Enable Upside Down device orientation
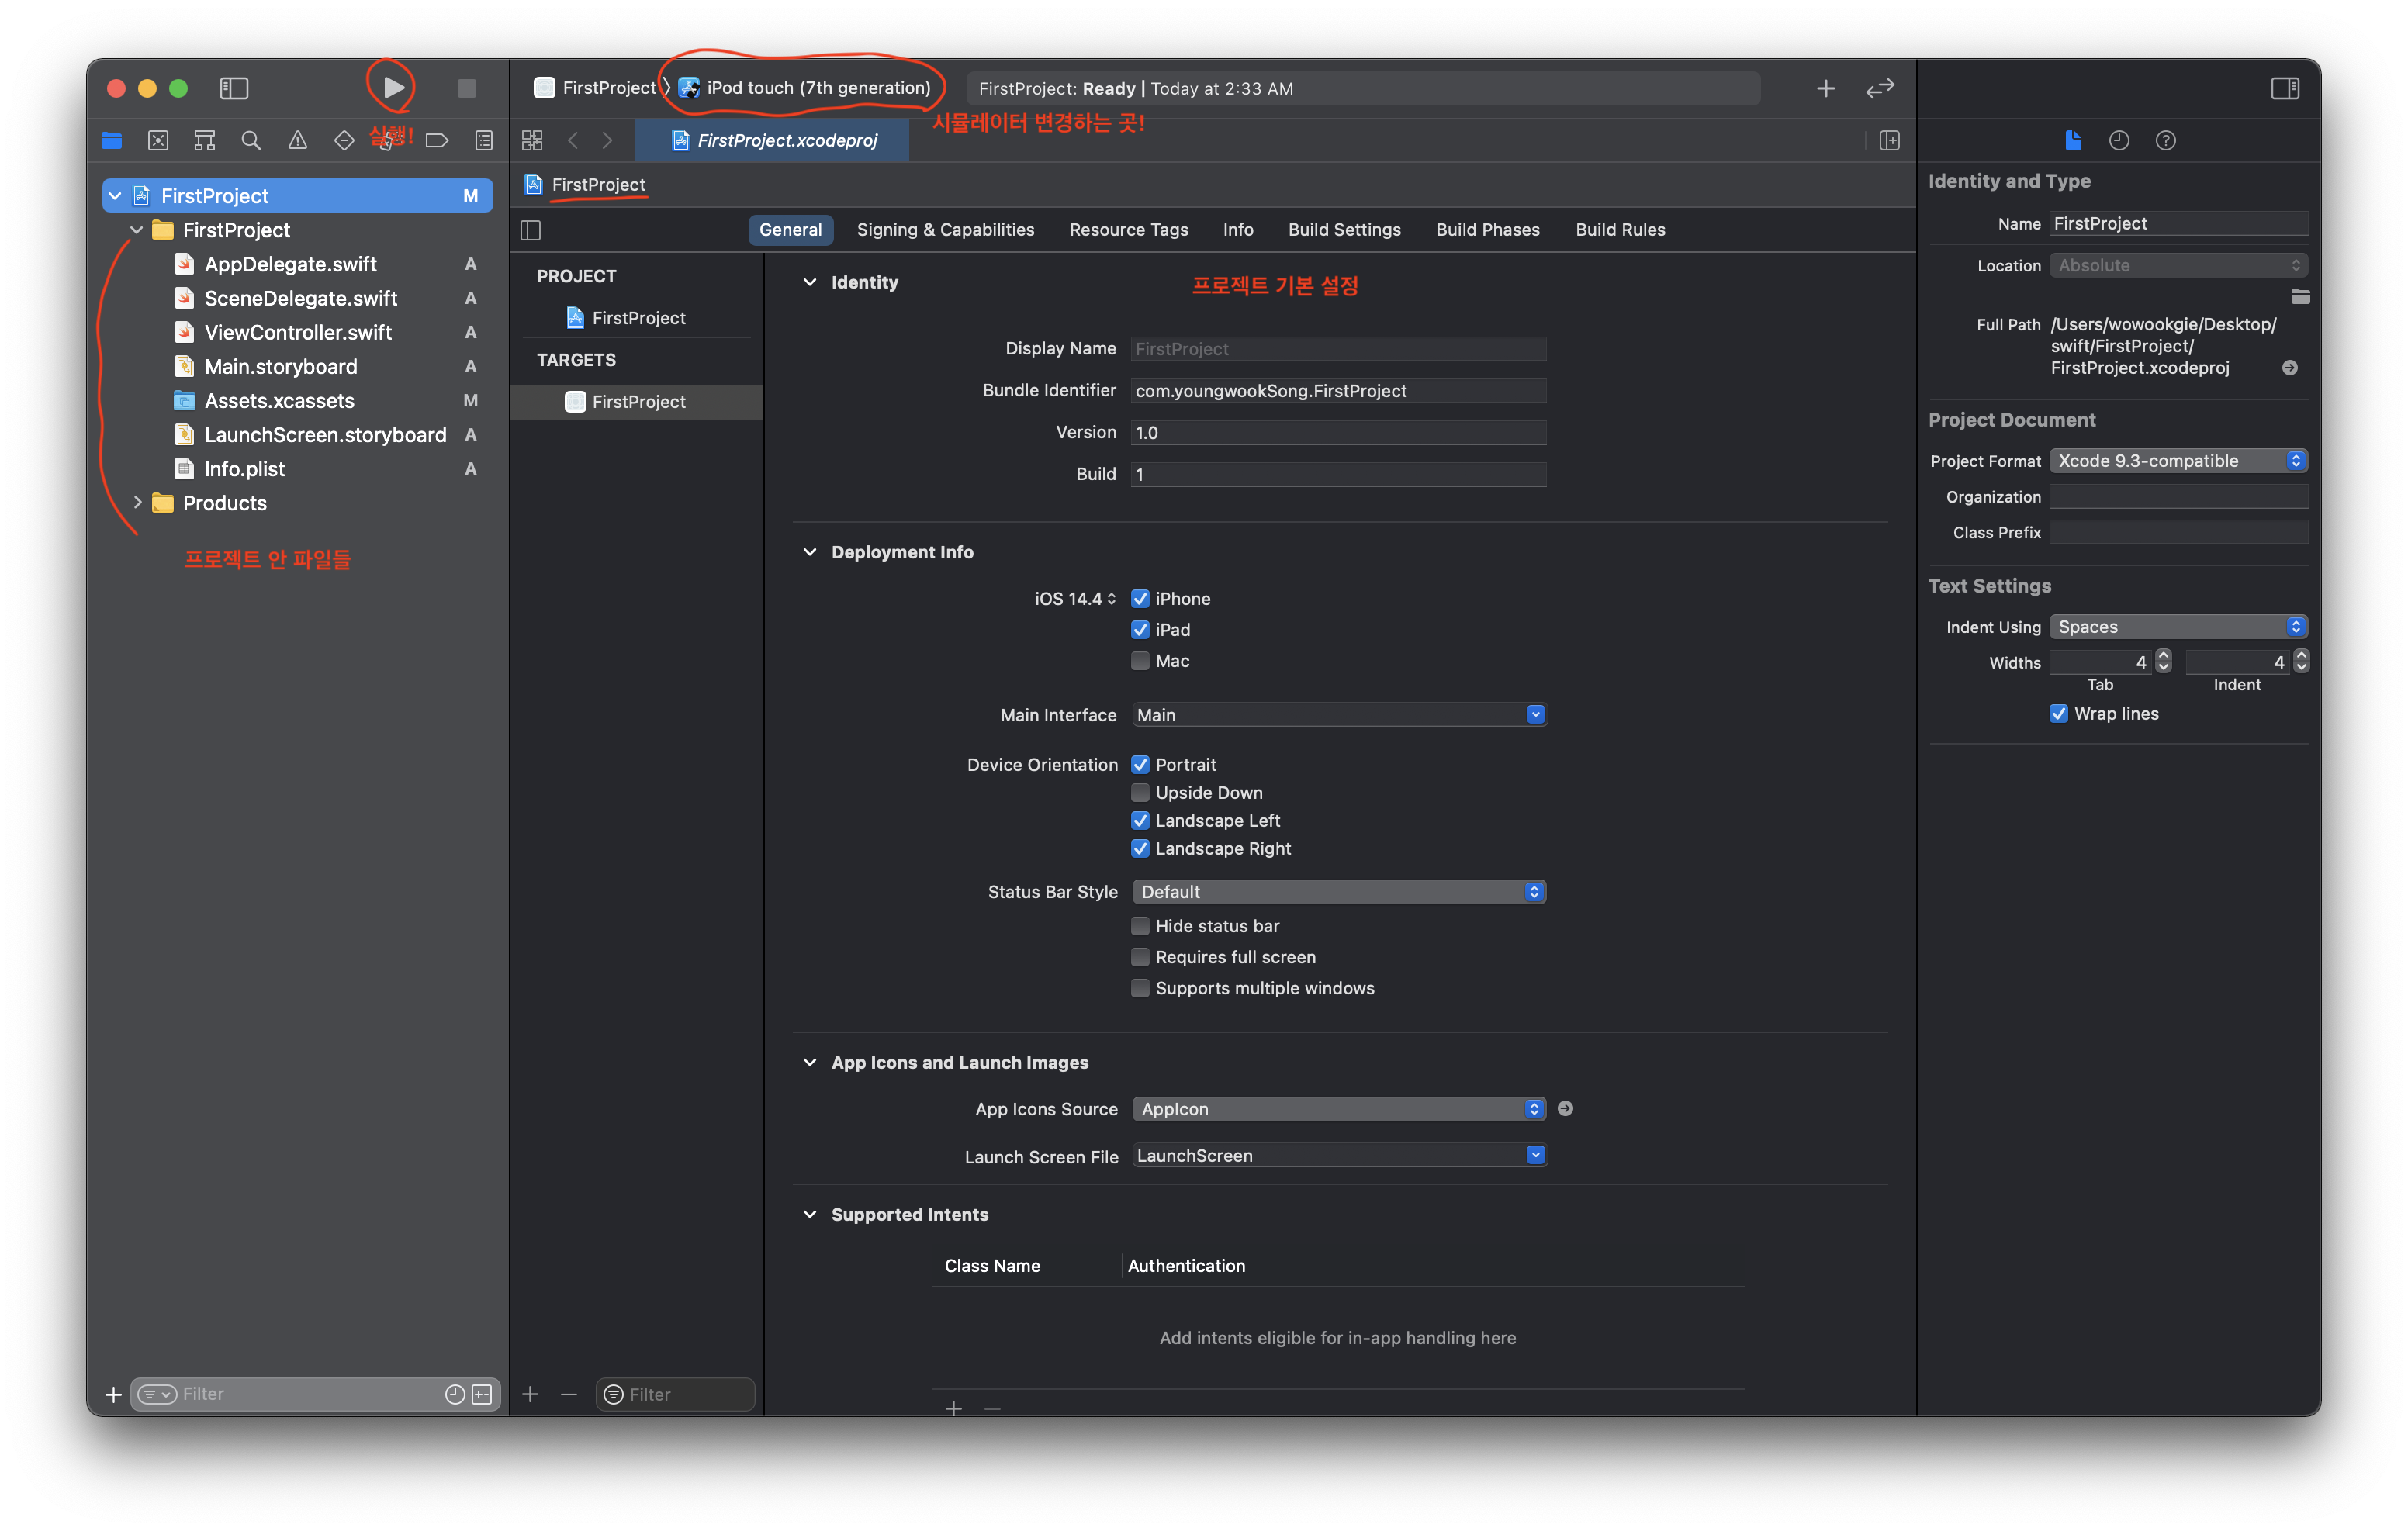The image size is (2408, 1531). pyautogui.click(x=1139, y=791)
